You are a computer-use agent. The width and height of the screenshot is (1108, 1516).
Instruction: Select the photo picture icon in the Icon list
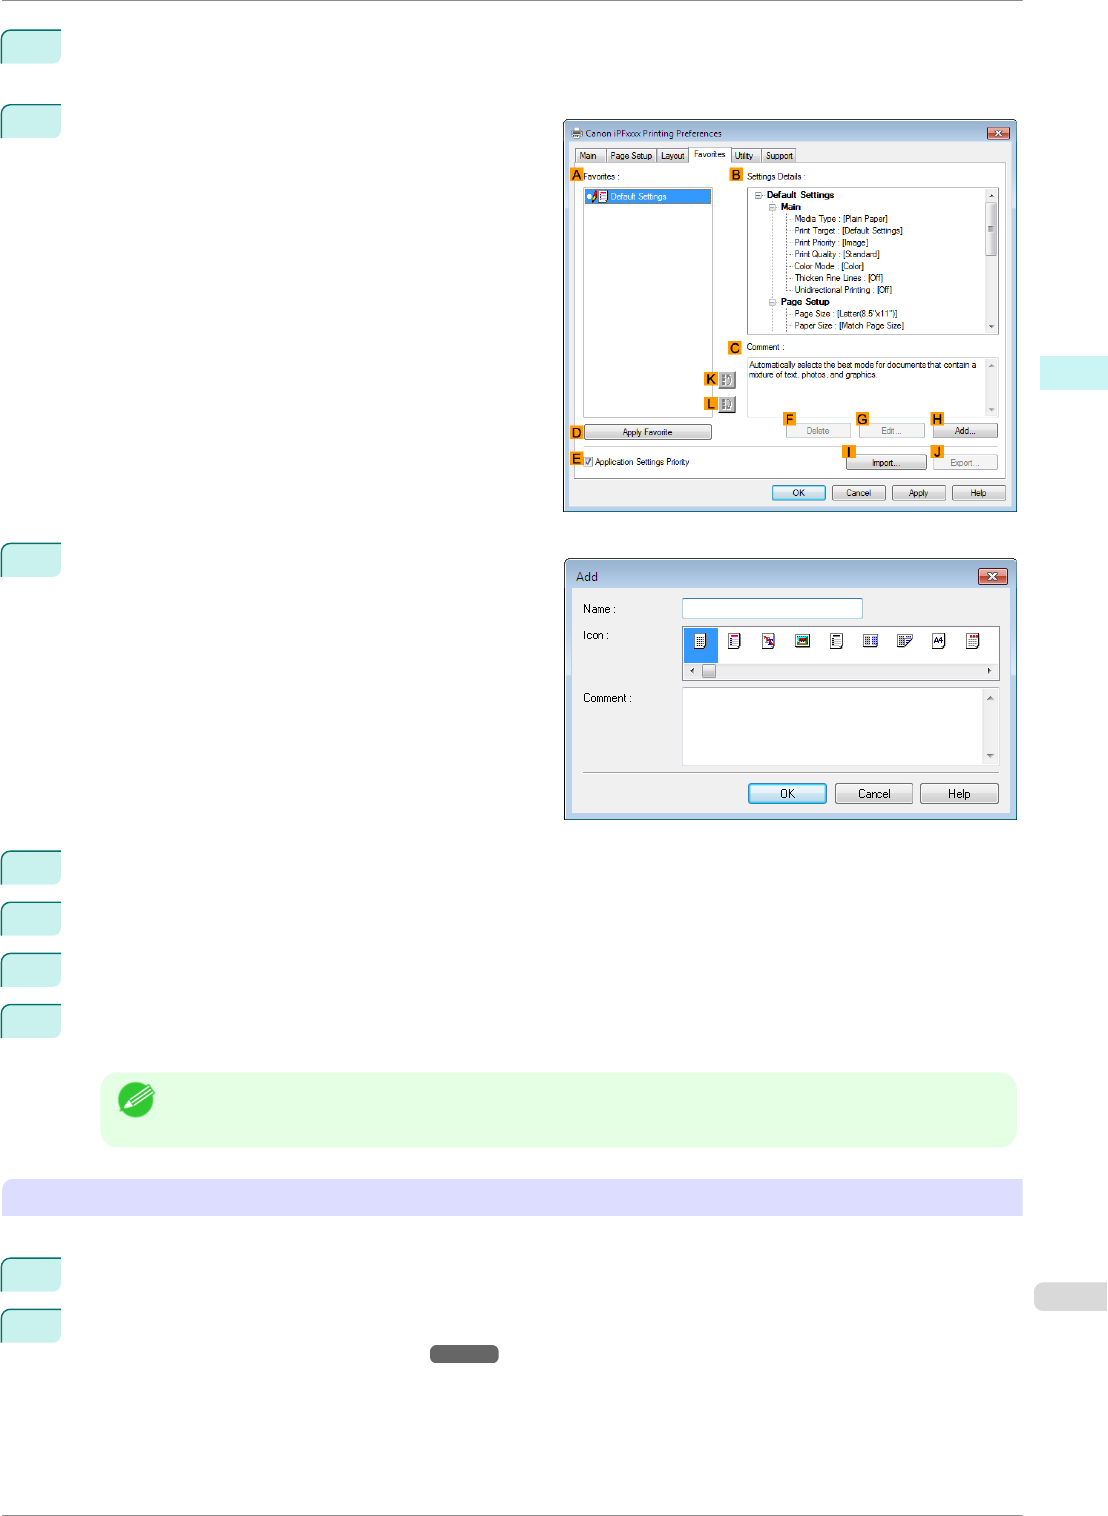(802, 642)
